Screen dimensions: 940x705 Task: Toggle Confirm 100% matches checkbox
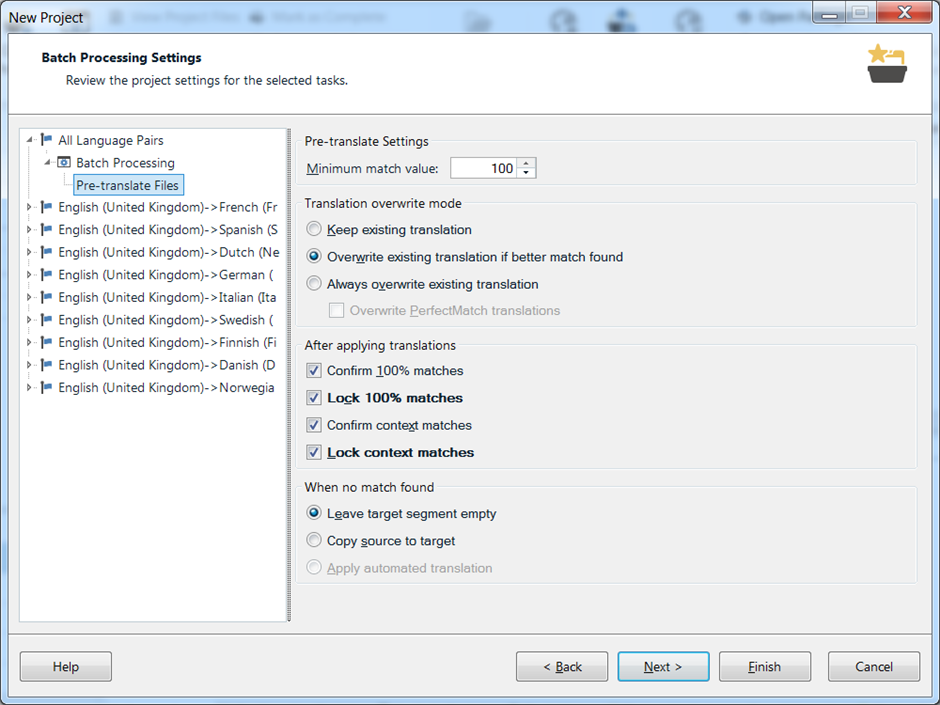314,370
